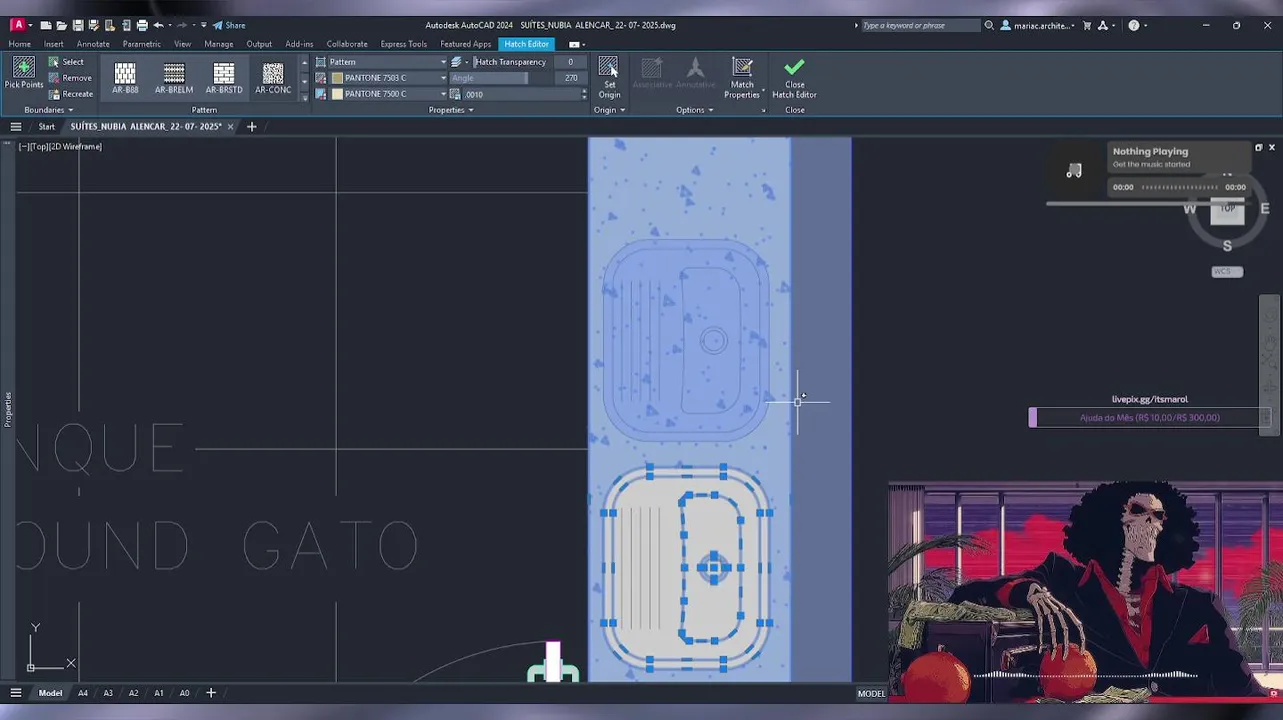Switch to the A0 layout tab

(x=184, y=693)
